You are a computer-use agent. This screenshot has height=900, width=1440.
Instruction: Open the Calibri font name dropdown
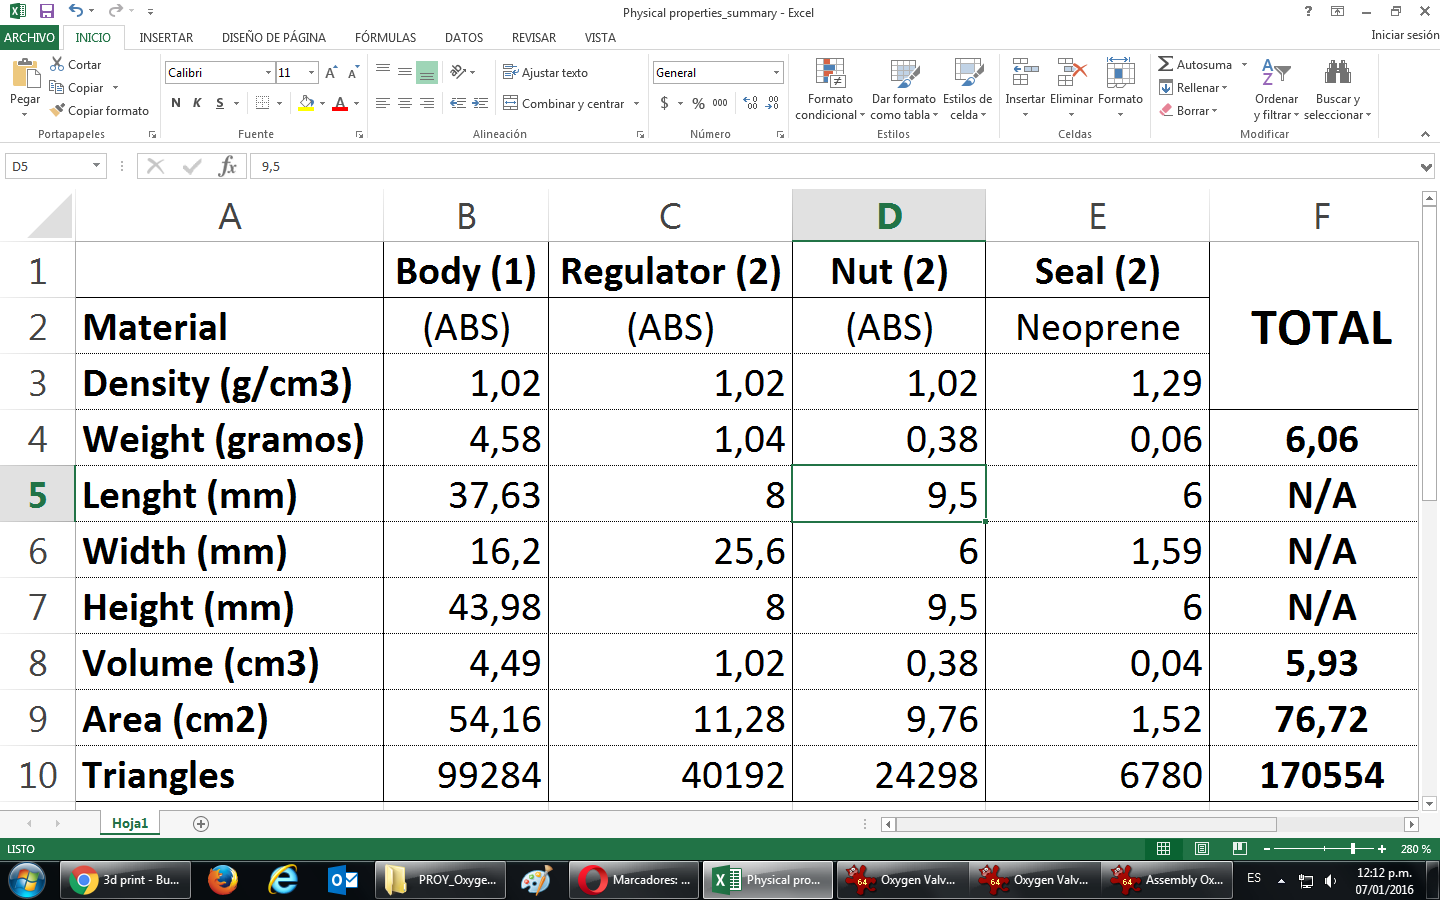[x=268, y=73]
